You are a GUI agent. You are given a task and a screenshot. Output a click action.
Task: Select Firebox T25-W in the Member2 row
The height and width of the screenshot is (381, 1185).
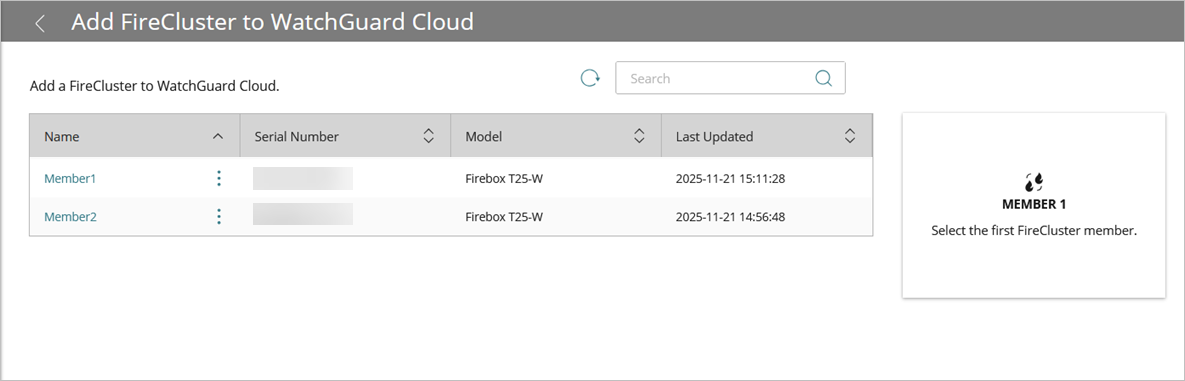[x=504, y=216]
